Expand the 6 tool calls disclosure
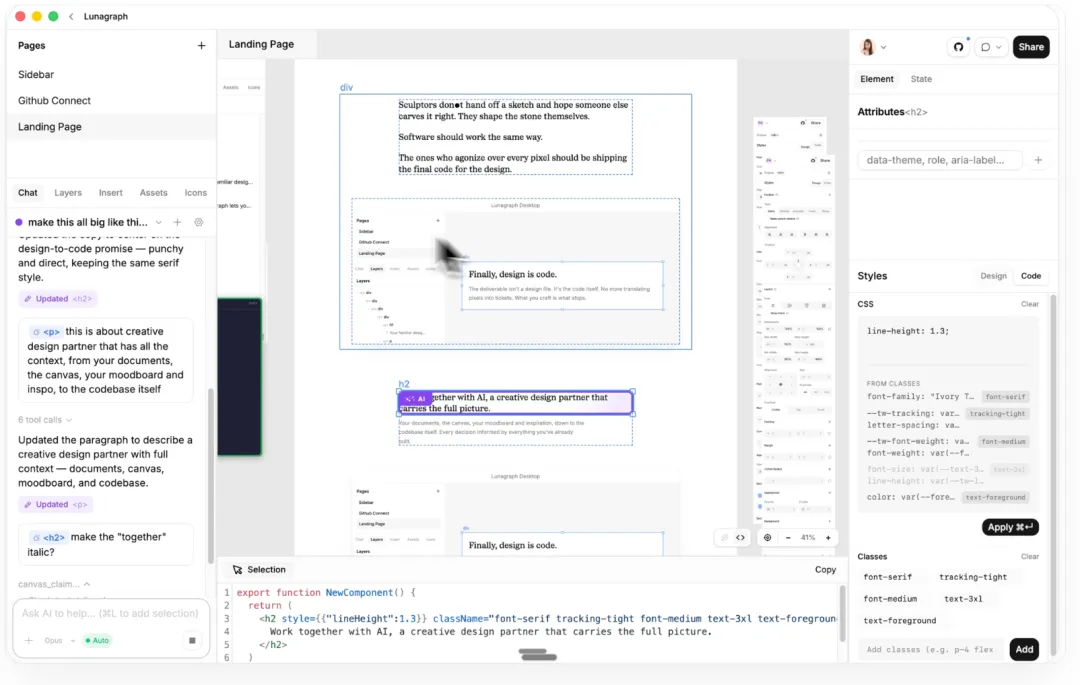 click(45, 420)
